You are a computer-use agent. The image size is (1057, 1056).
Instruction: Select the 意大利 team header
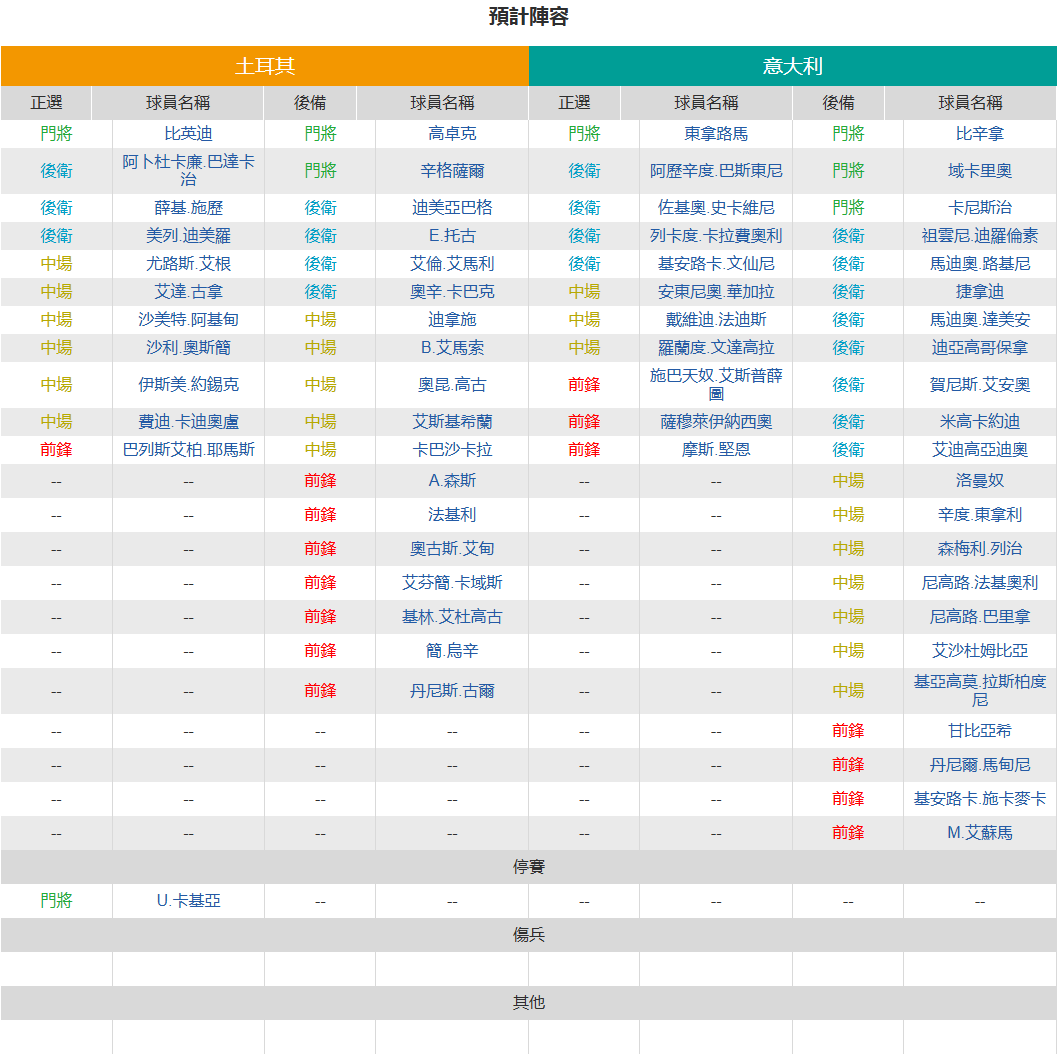click(x=792, y=66)
